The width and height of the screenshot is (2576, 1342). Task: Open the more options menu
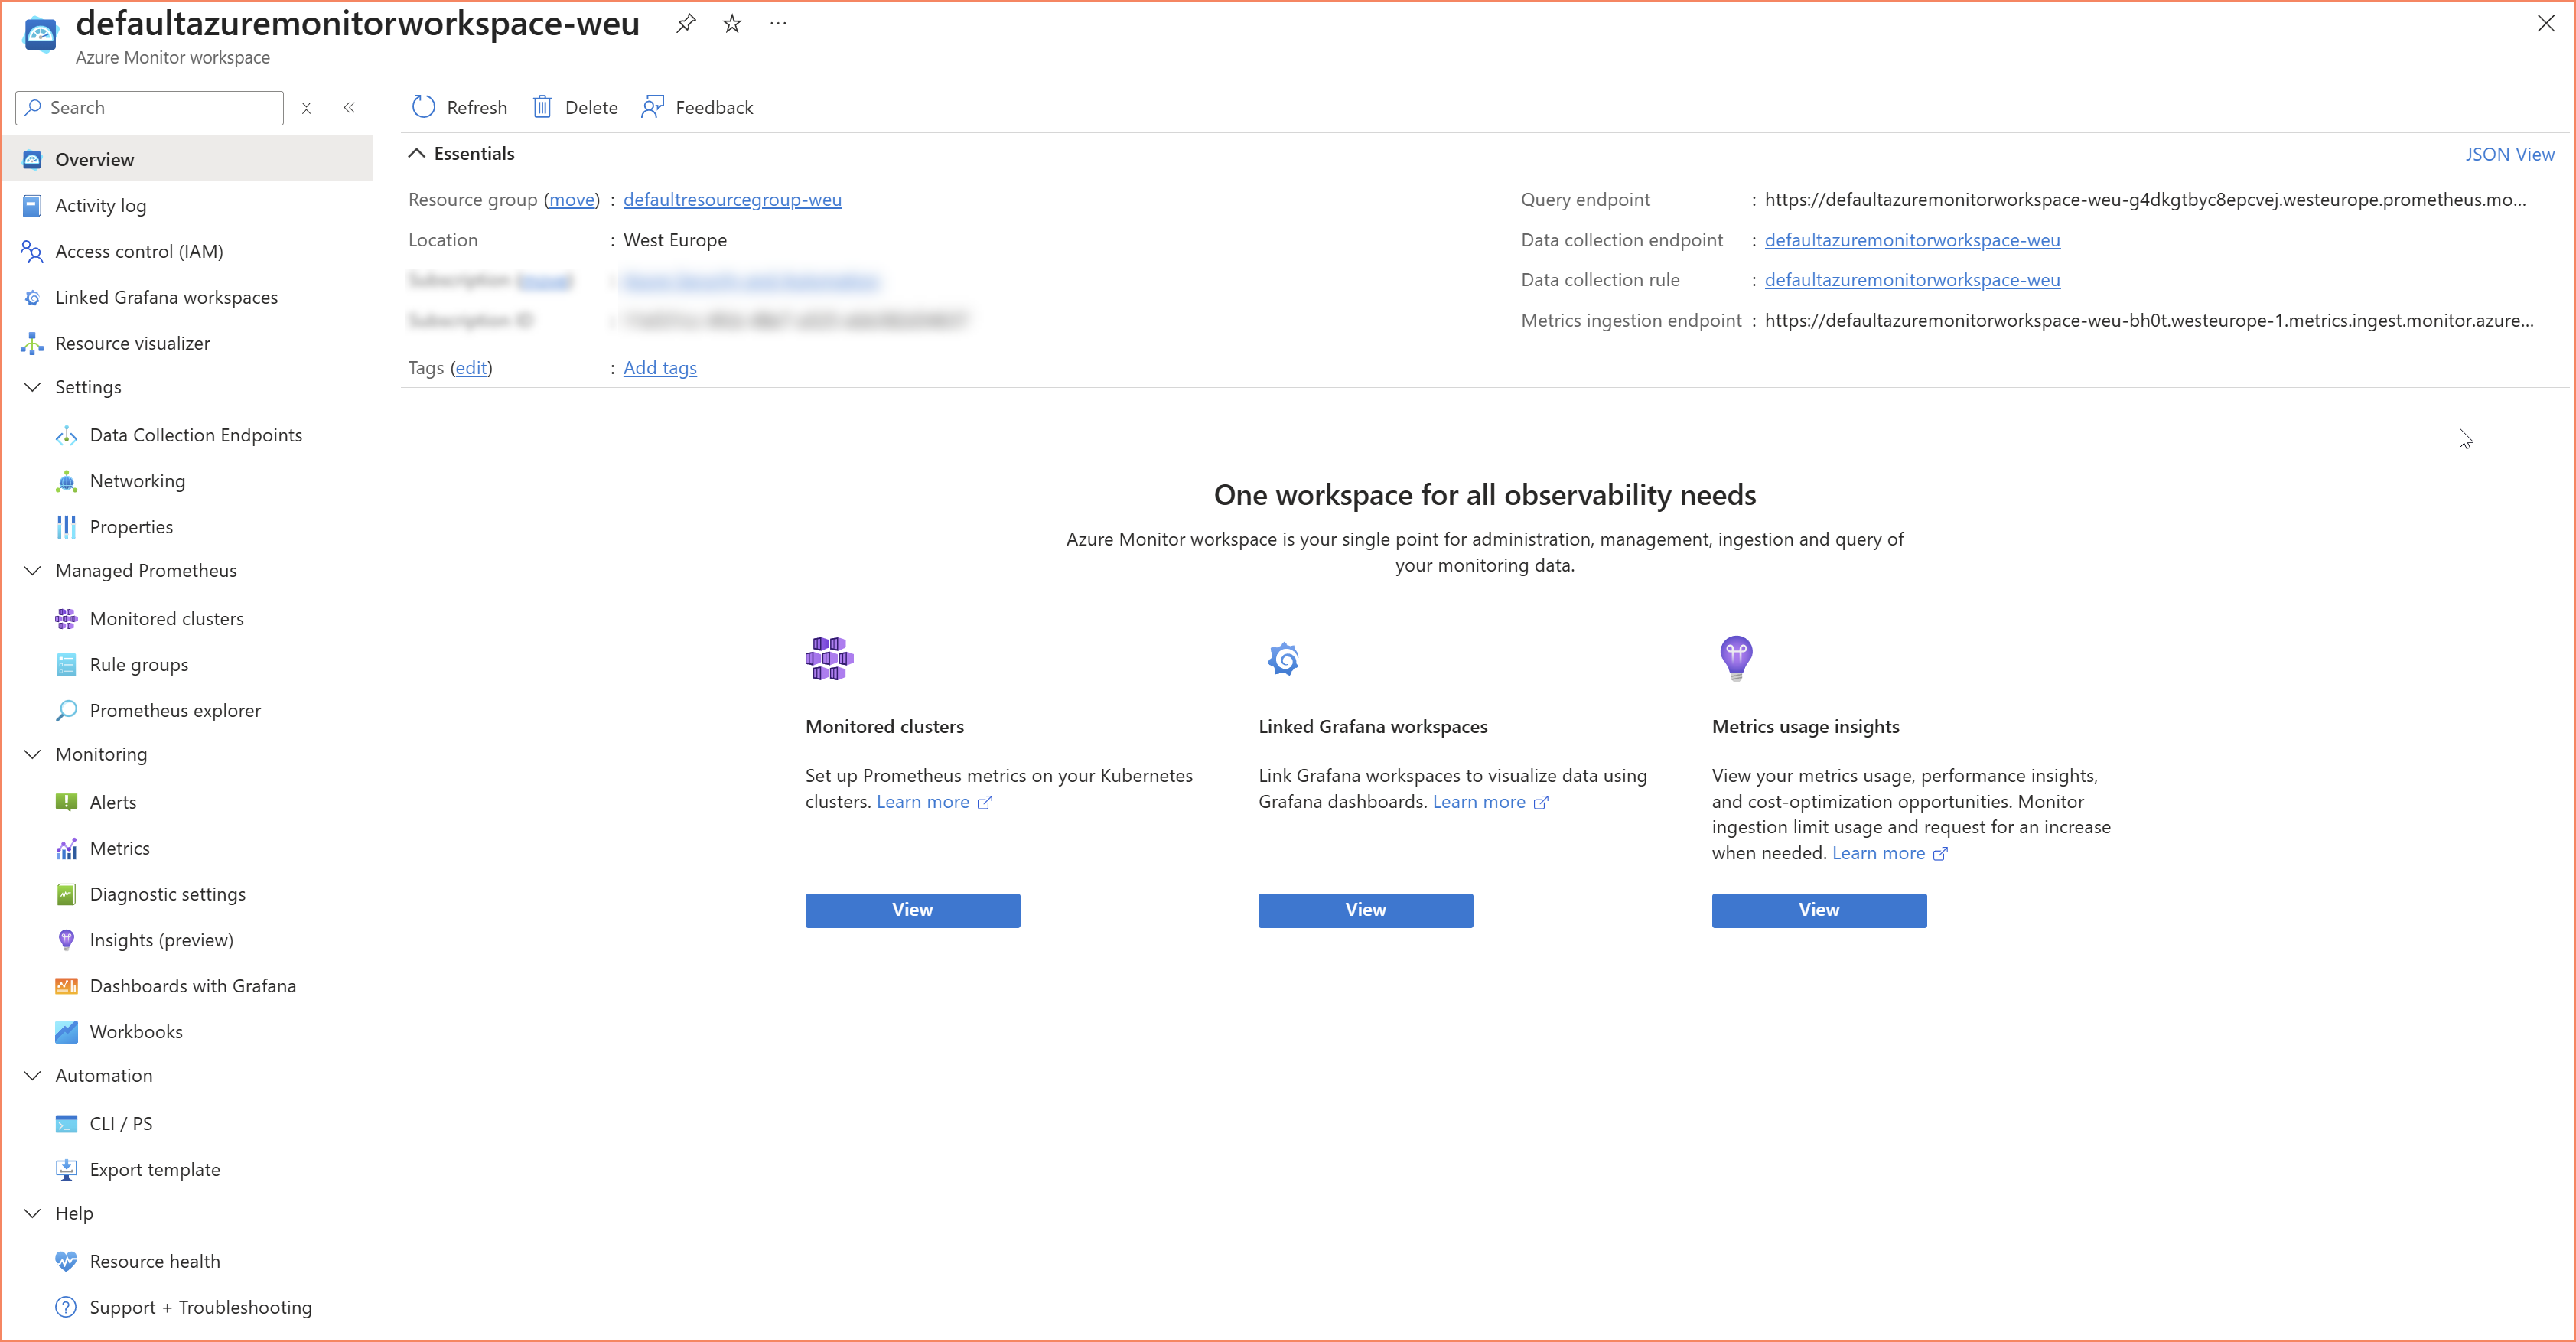[x=779, y=23]
